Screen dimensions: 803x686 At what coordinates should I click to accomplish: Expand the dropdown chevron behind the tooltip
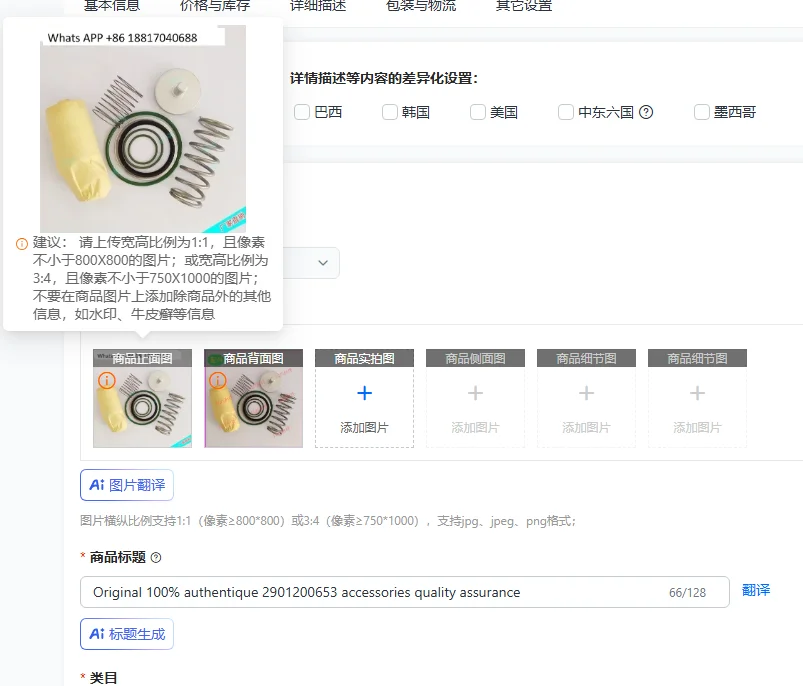click(323, 263)
